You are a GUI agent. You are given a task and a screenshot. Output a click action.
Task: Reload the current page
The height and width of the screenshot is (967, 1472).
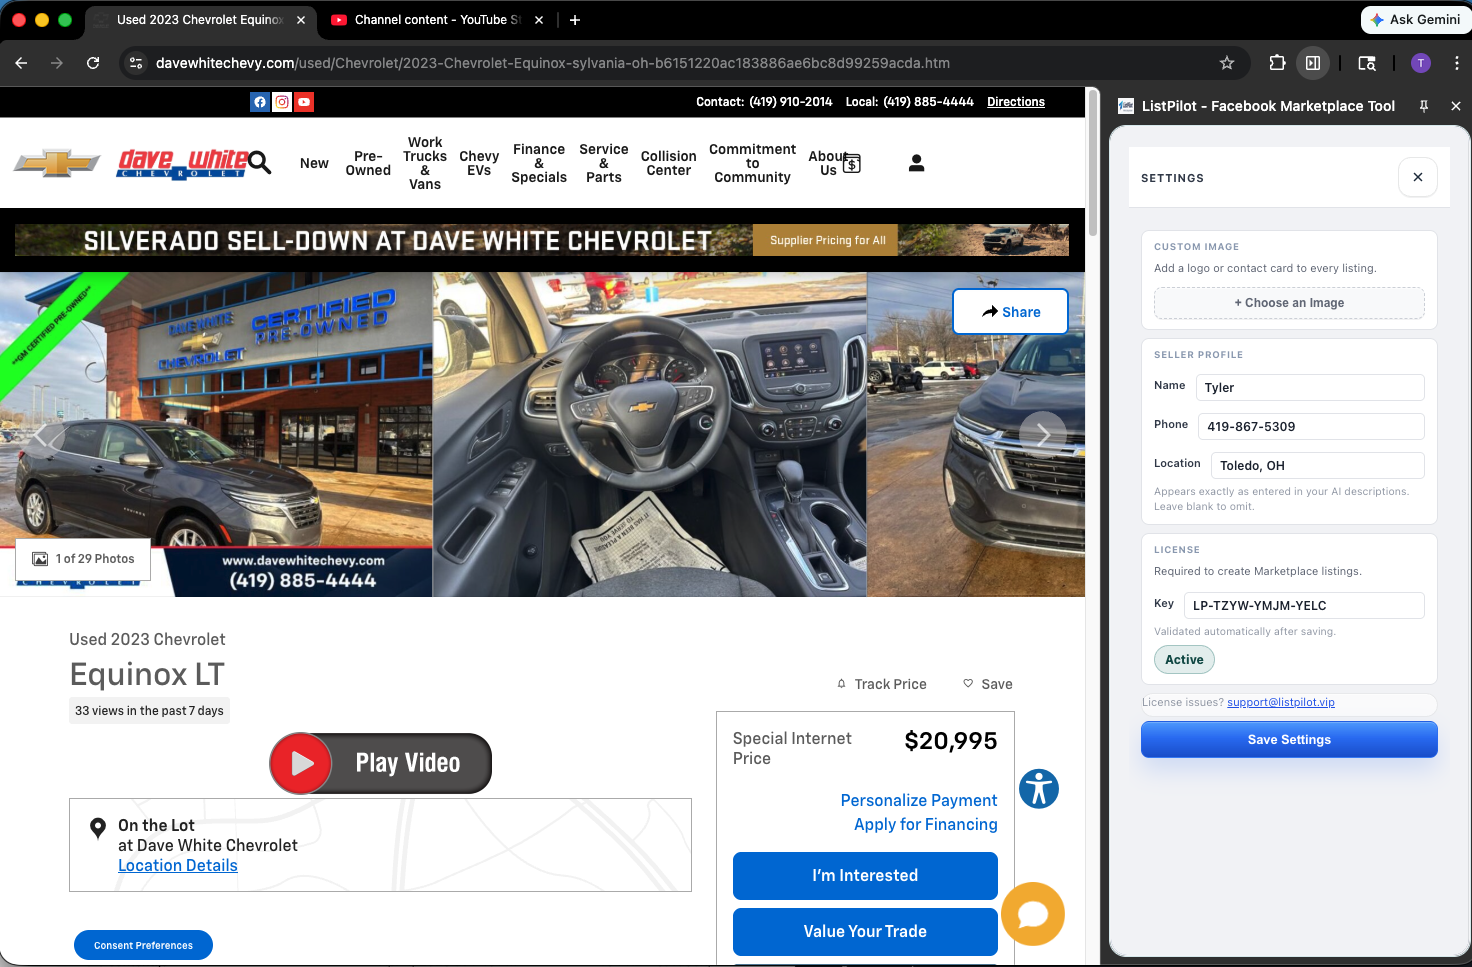[93, 63]
